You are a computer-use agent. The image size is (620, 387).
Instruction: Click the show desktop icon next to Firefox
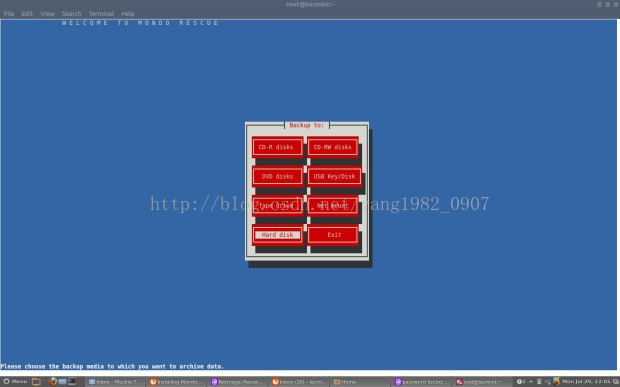pyautogui.click(x=62, y=381)
